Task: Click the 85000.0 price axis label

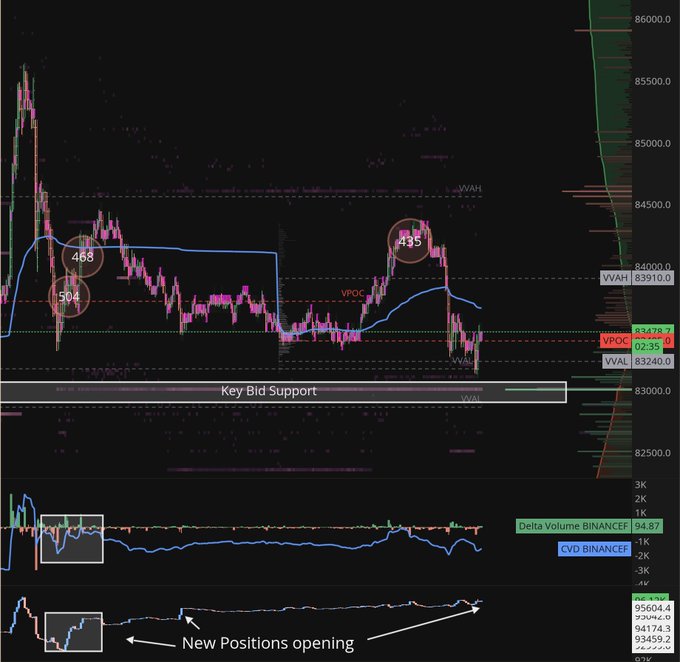Action: tap(652, 143)
